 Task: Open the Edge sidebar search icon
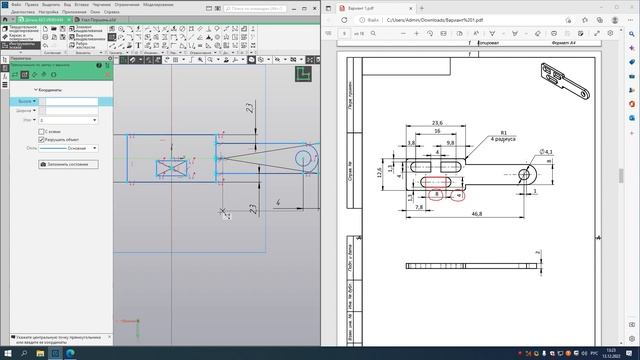coord(632,34)
